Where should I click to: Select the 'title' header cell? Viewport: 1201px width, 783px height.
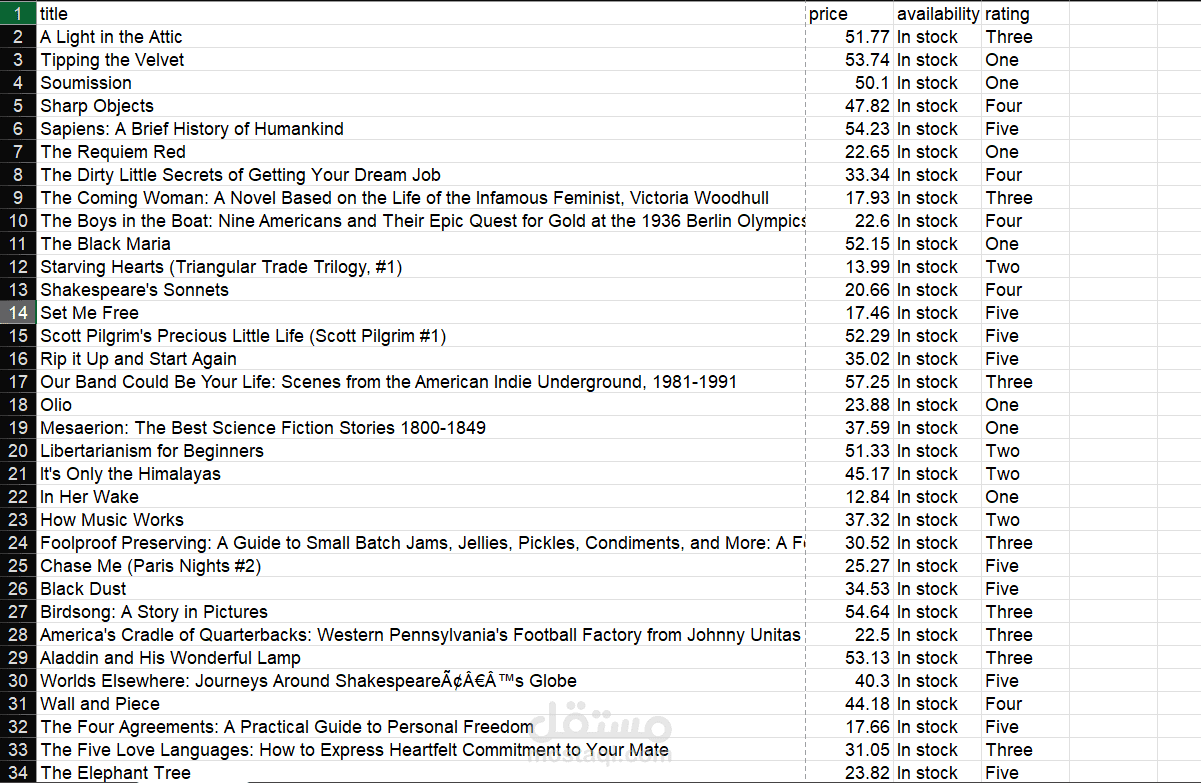coord(422,14)
